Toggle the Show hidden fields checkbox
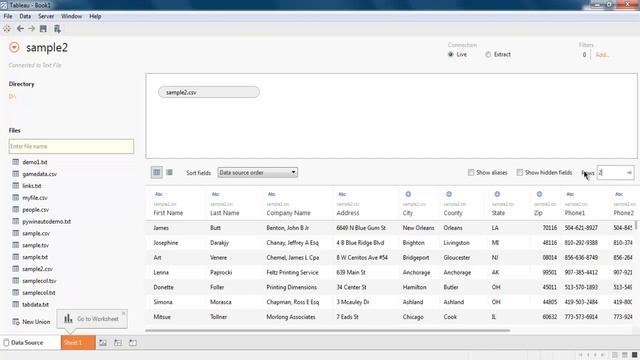Viewport: 640px width, 360px height. coord(520,172)
